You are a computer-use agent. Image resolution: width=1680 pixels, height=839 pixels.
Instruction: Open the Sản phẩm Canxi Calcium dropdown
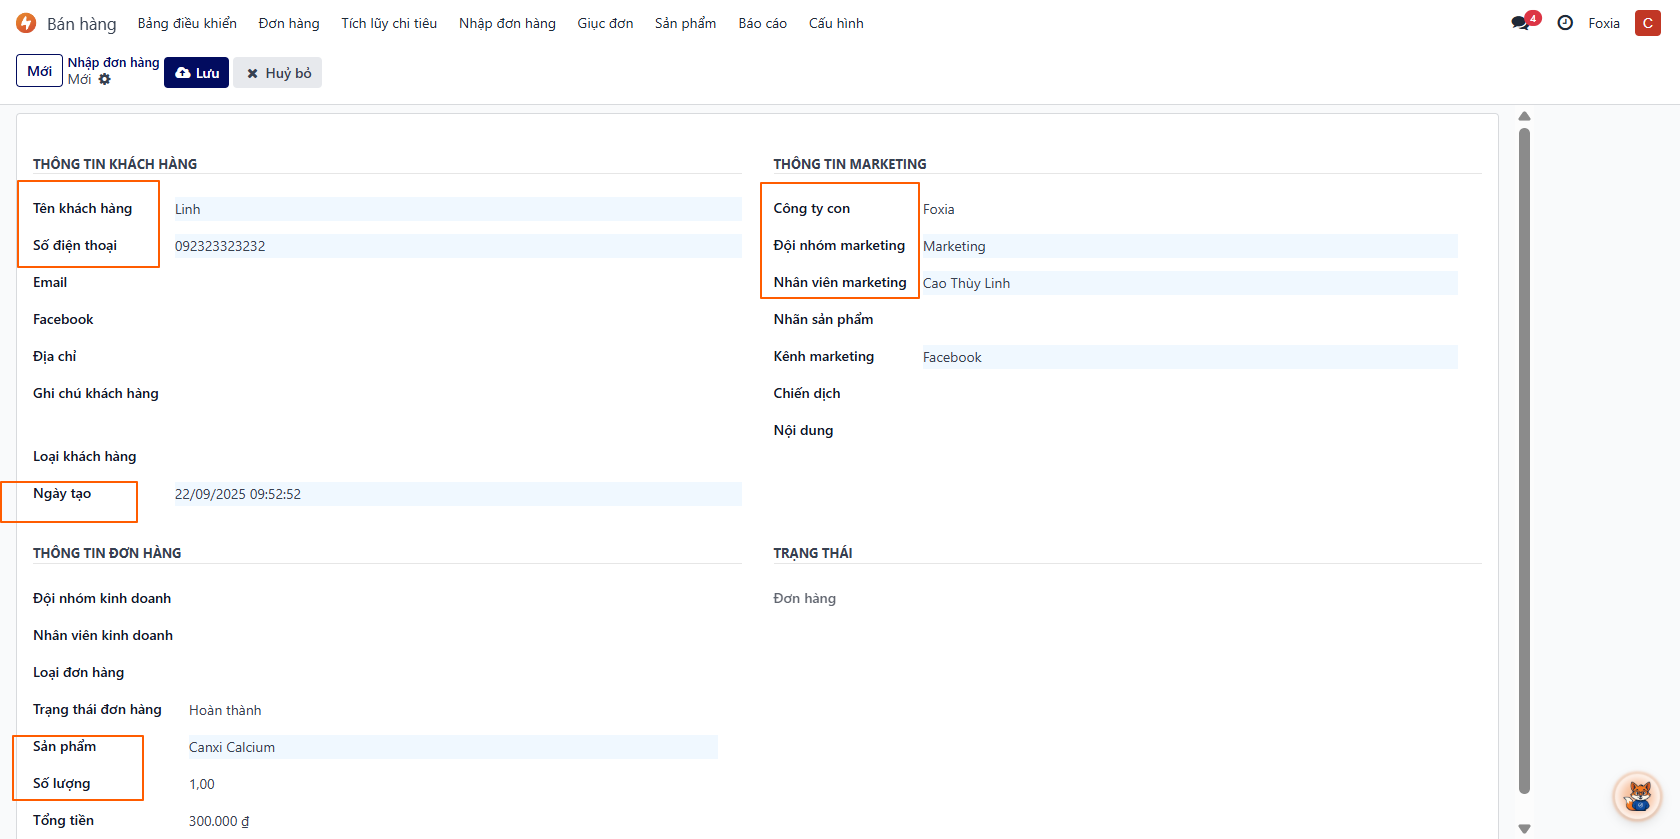point(452,747)
